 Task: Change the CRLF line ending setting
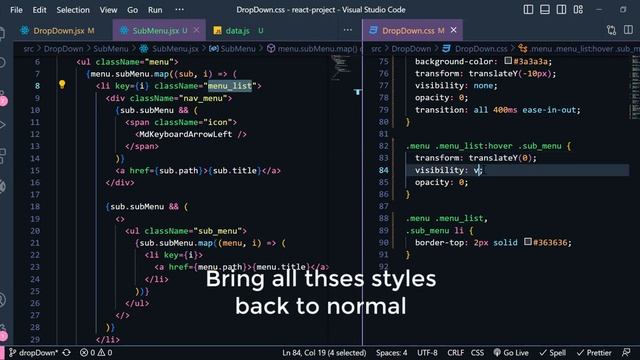coord(456,353)
